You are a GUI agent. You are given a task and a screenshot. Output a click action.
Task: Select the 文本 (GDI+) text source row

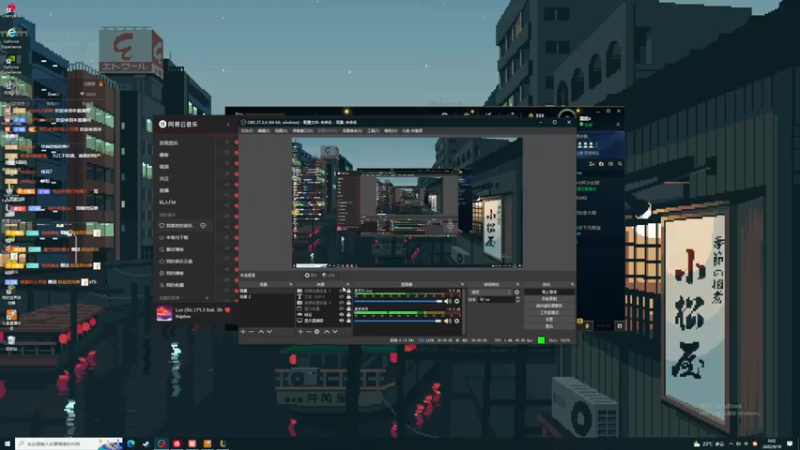[x=323, y=297]
